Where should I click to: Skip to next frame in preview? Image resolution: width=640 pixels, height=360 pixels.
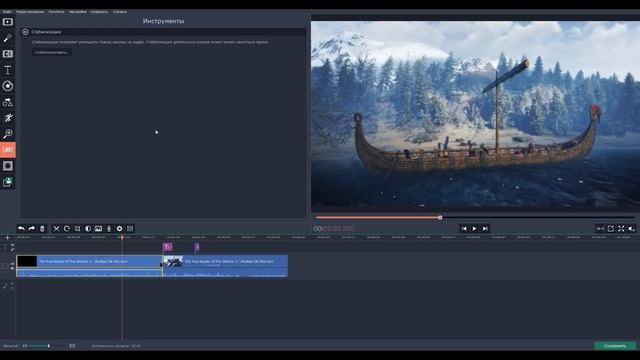pos(485,229)
